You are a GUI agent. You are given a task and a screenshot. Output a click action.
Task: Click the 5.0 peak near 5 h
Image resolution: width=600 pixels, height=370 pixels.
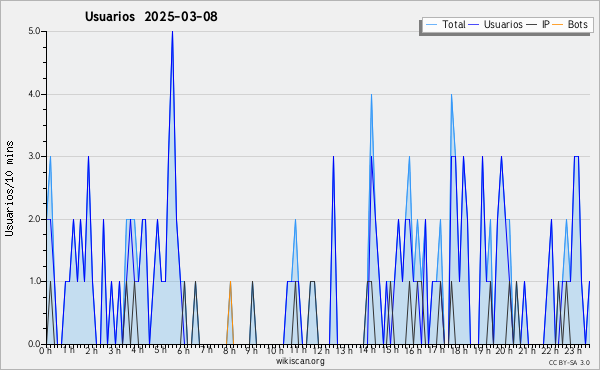[172, 32]
